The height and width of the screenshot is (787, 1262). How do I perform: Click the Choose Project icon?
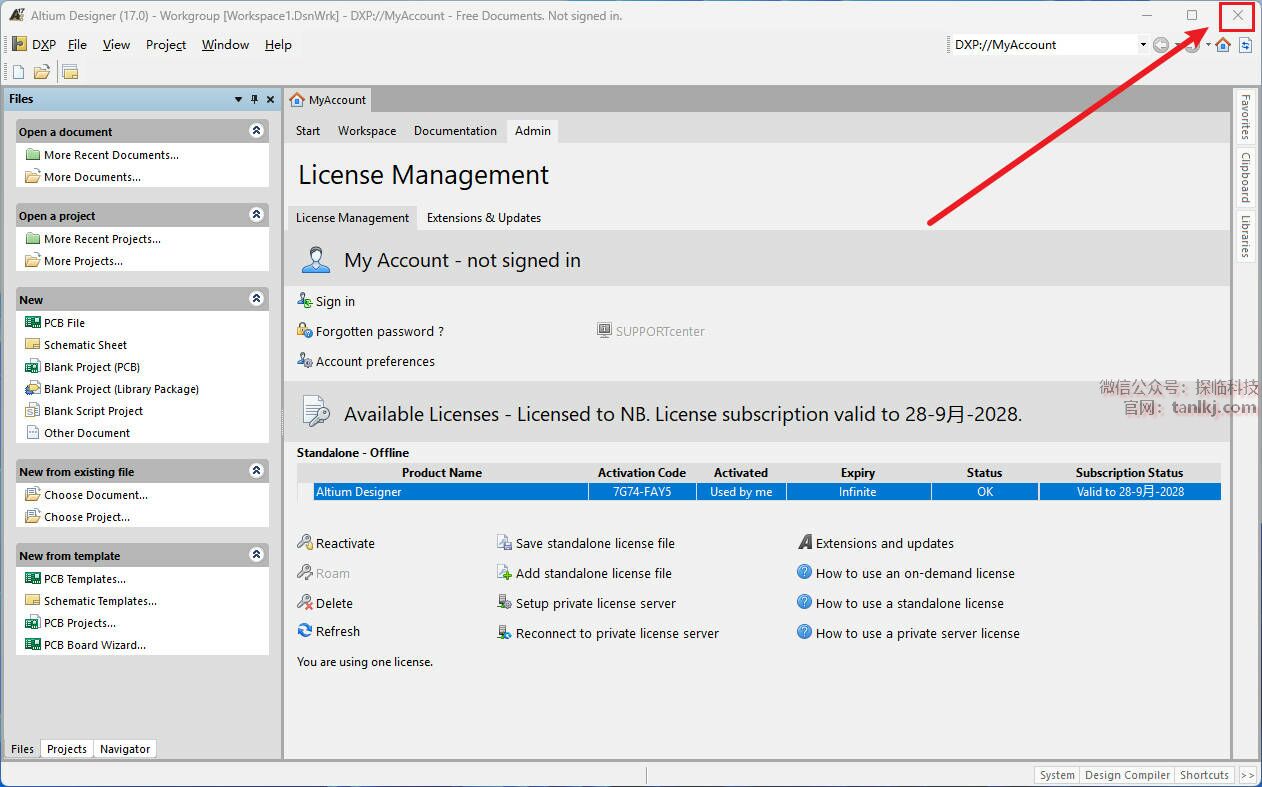(33, 517)
